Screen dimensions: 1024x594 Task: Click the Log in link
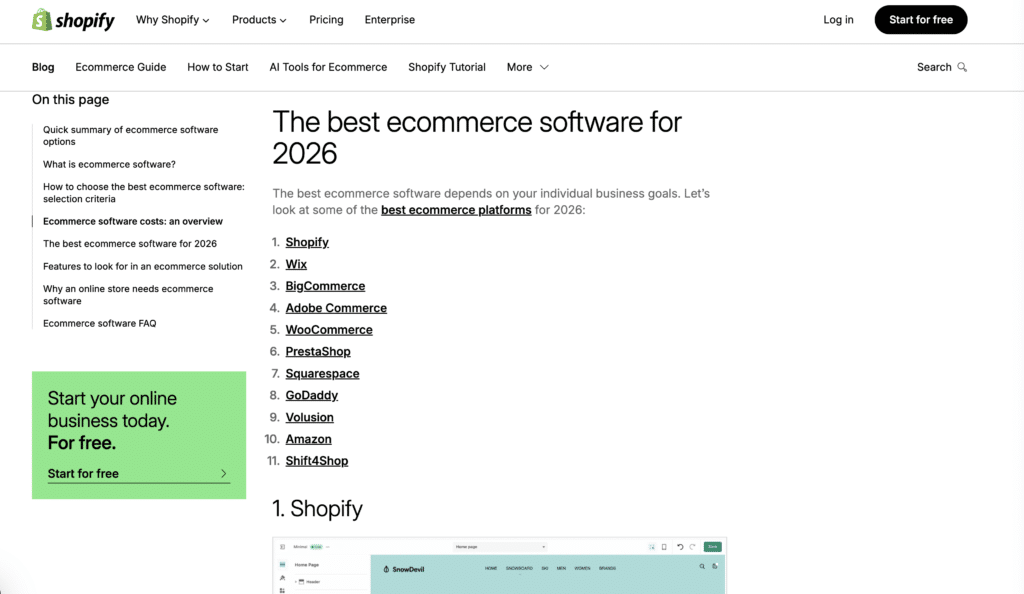[x=838, y=20]
